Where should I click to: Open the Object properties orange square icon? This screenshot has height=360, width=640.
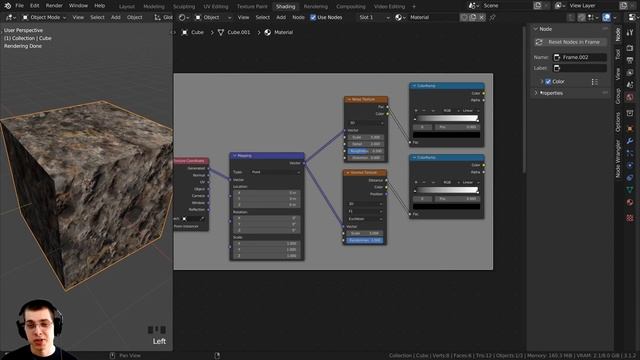pyautogui.click(x=630, y=129)
